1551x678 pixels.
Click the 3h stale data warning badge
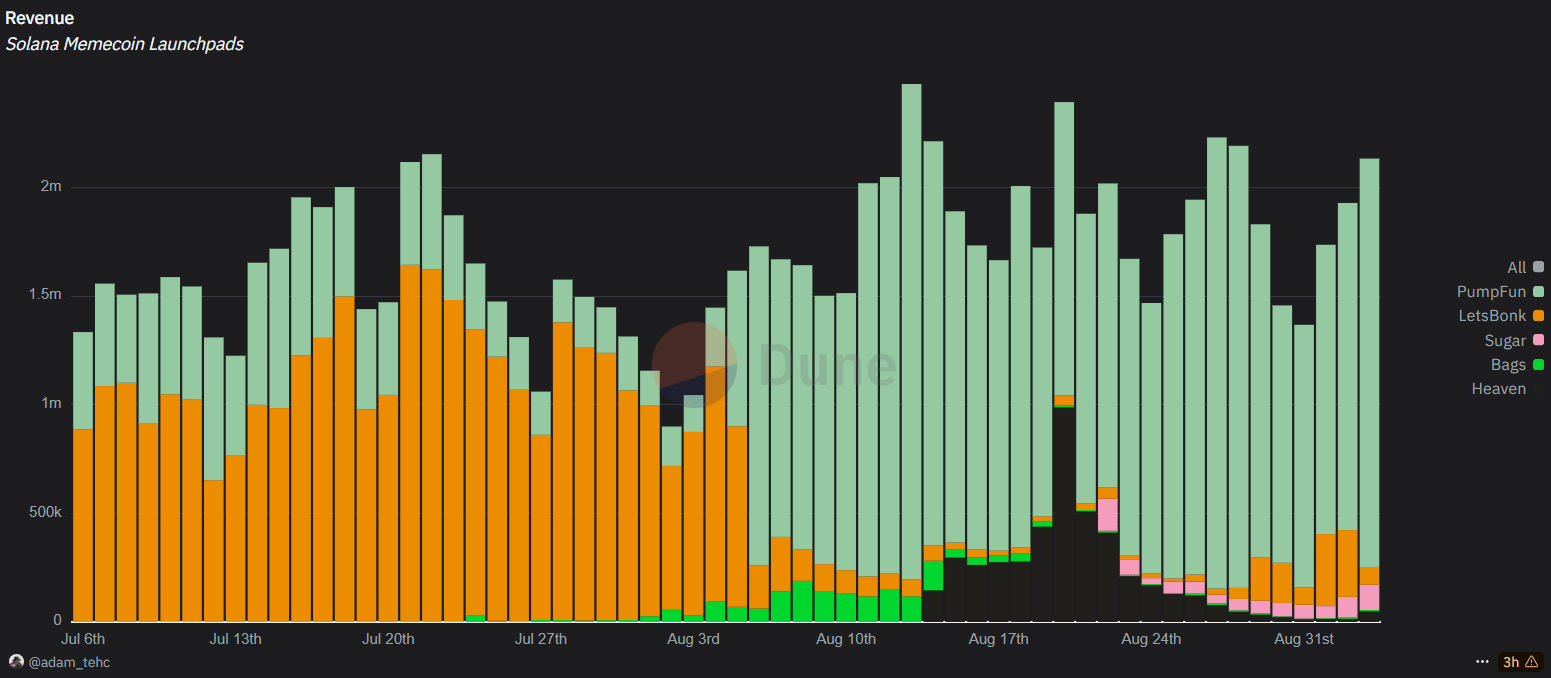tap(1520, 662)
